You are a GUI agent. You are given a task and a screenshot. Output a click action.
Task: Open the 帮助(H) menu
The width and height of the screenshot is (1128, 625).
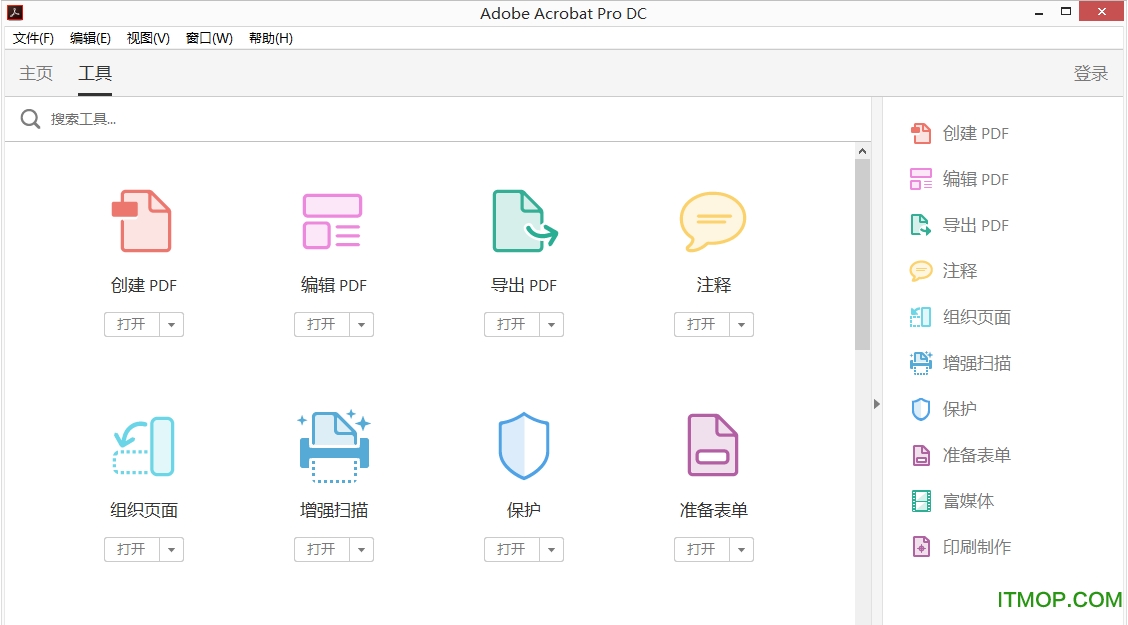(x=270, y=38)
